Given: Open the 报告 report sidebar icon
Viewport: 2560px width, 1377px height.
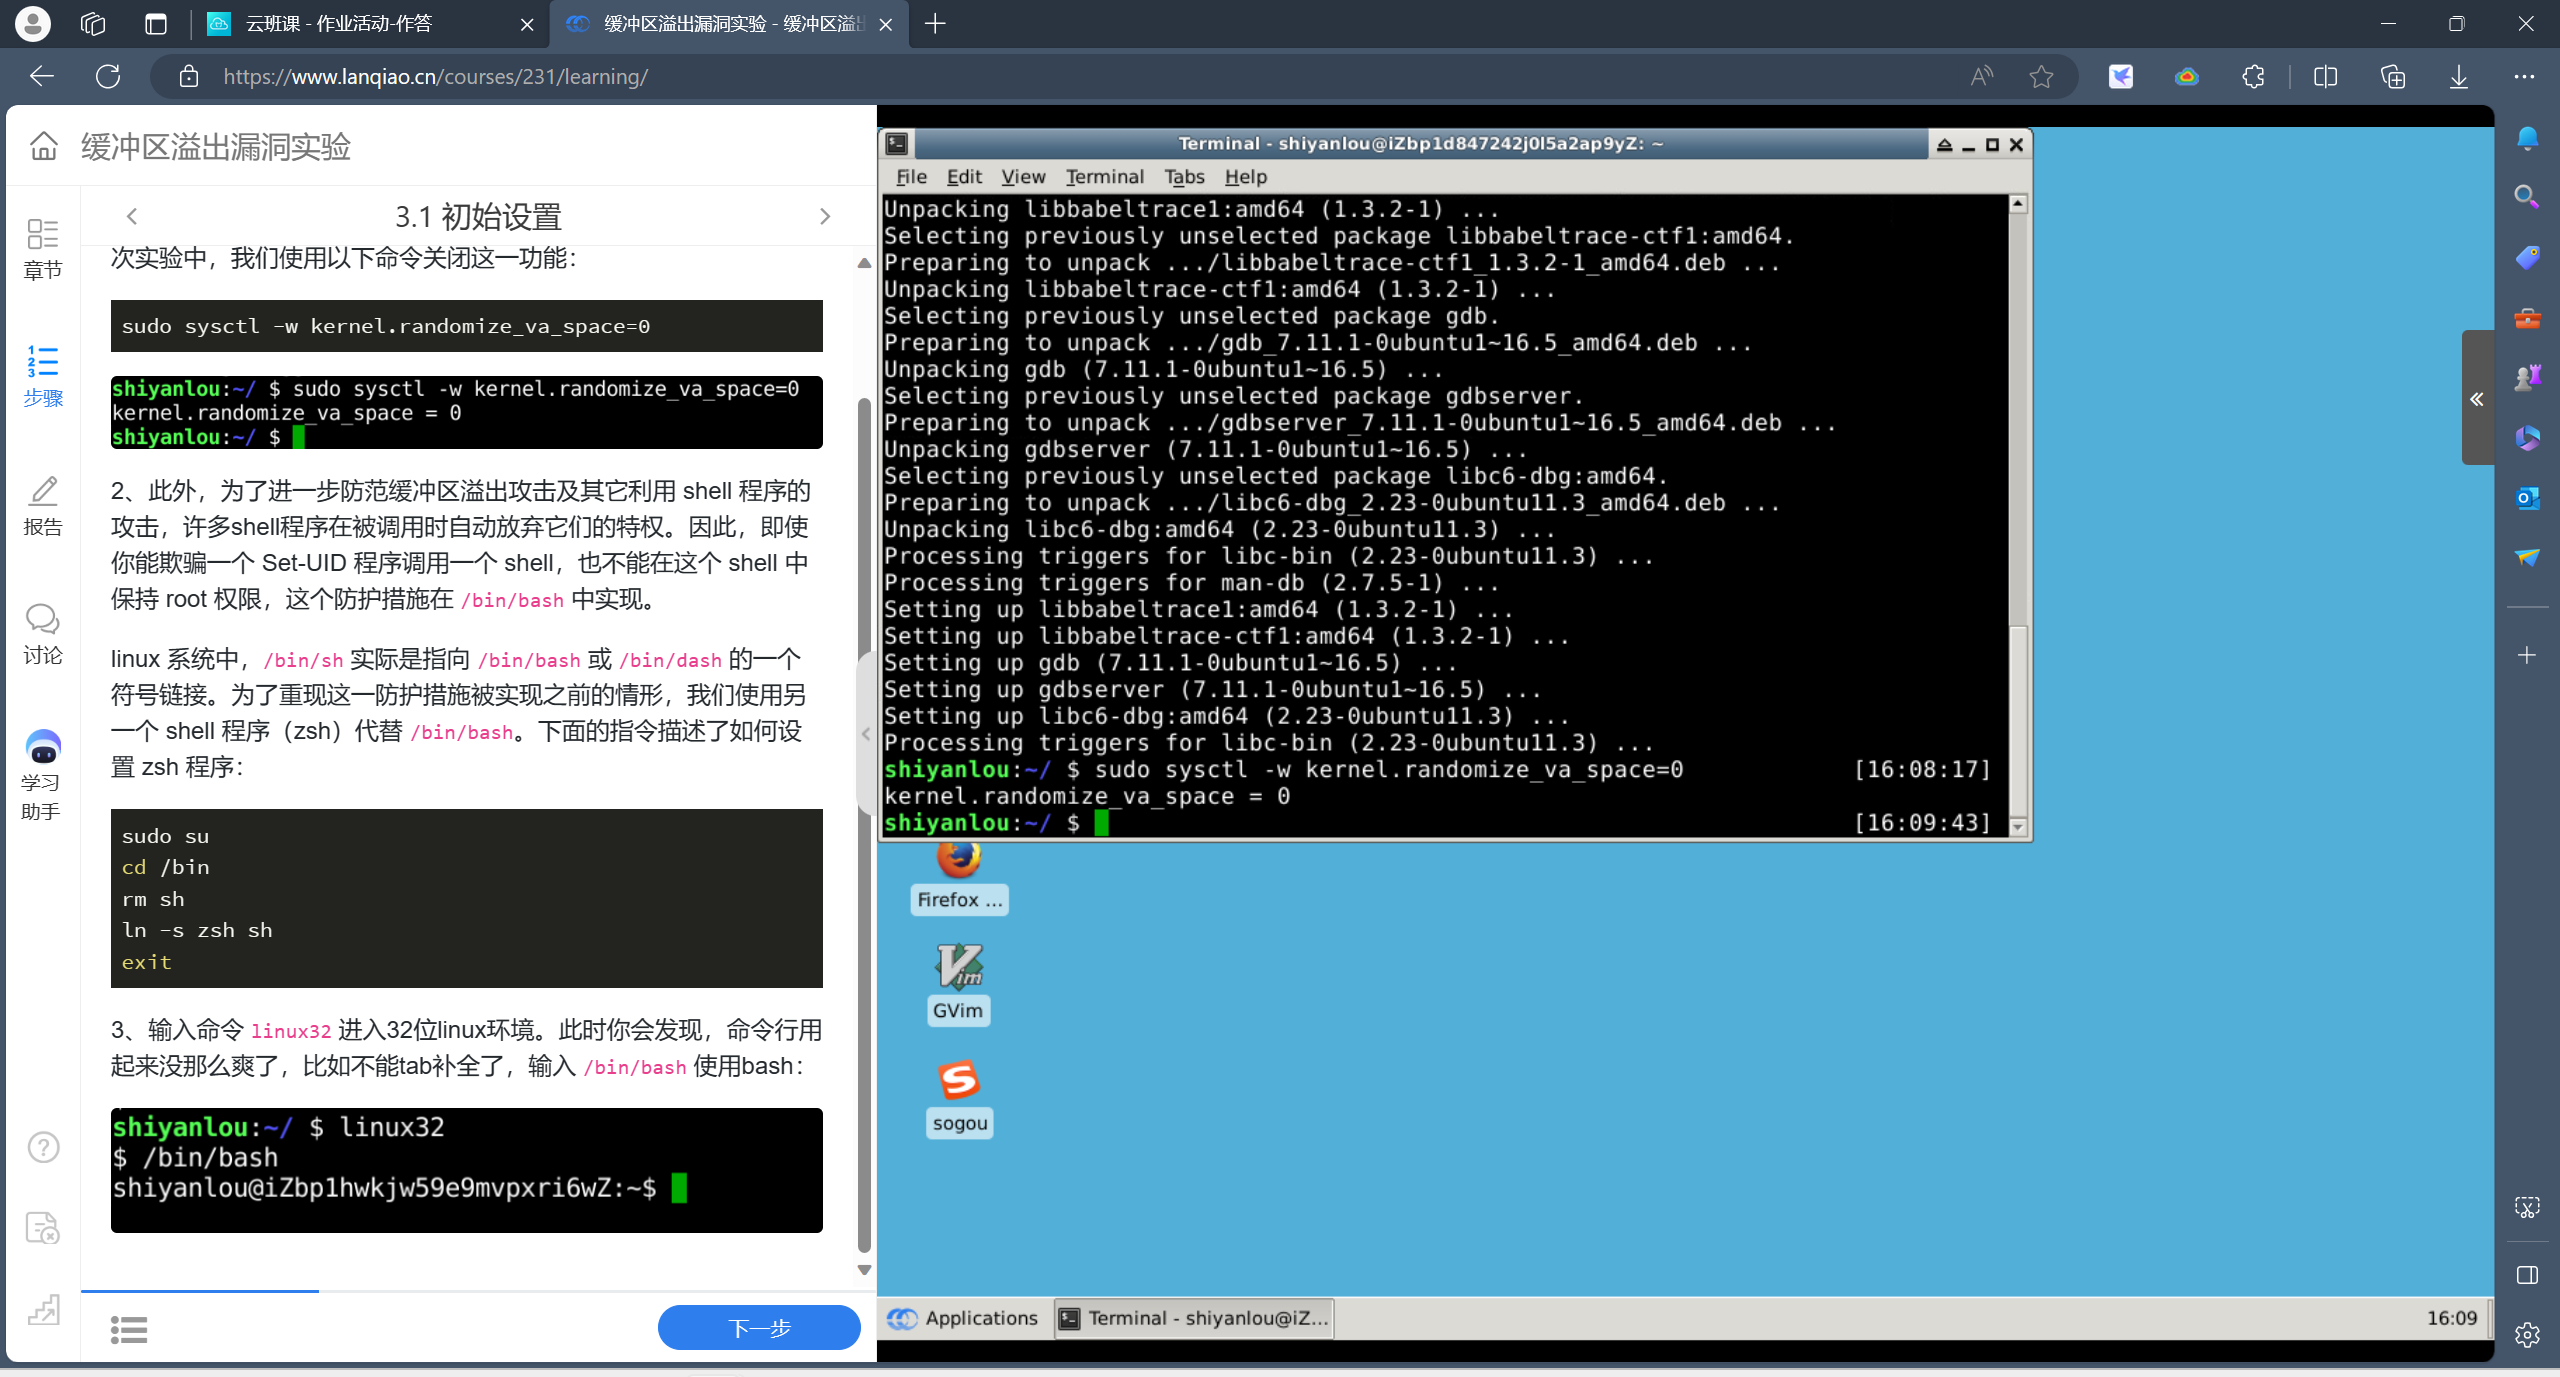Looking at the screenshot, I should [42, 505].
